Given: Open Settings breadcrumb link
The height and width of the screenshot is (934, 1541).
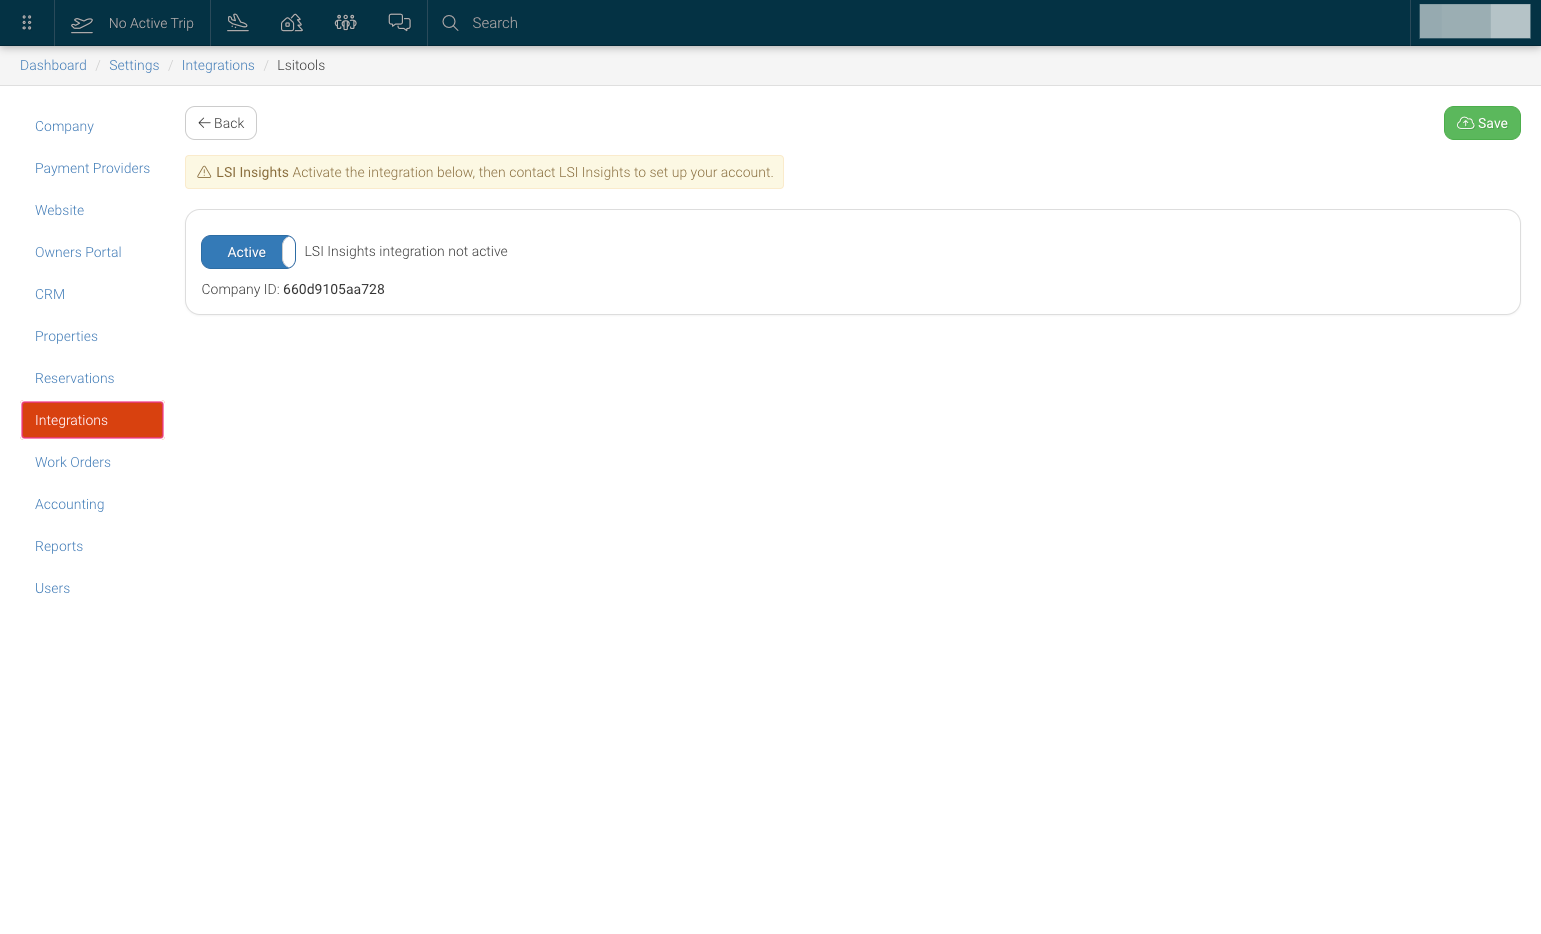Looking at the screenshot, I should pyautogui.click(x=134, y=65).
